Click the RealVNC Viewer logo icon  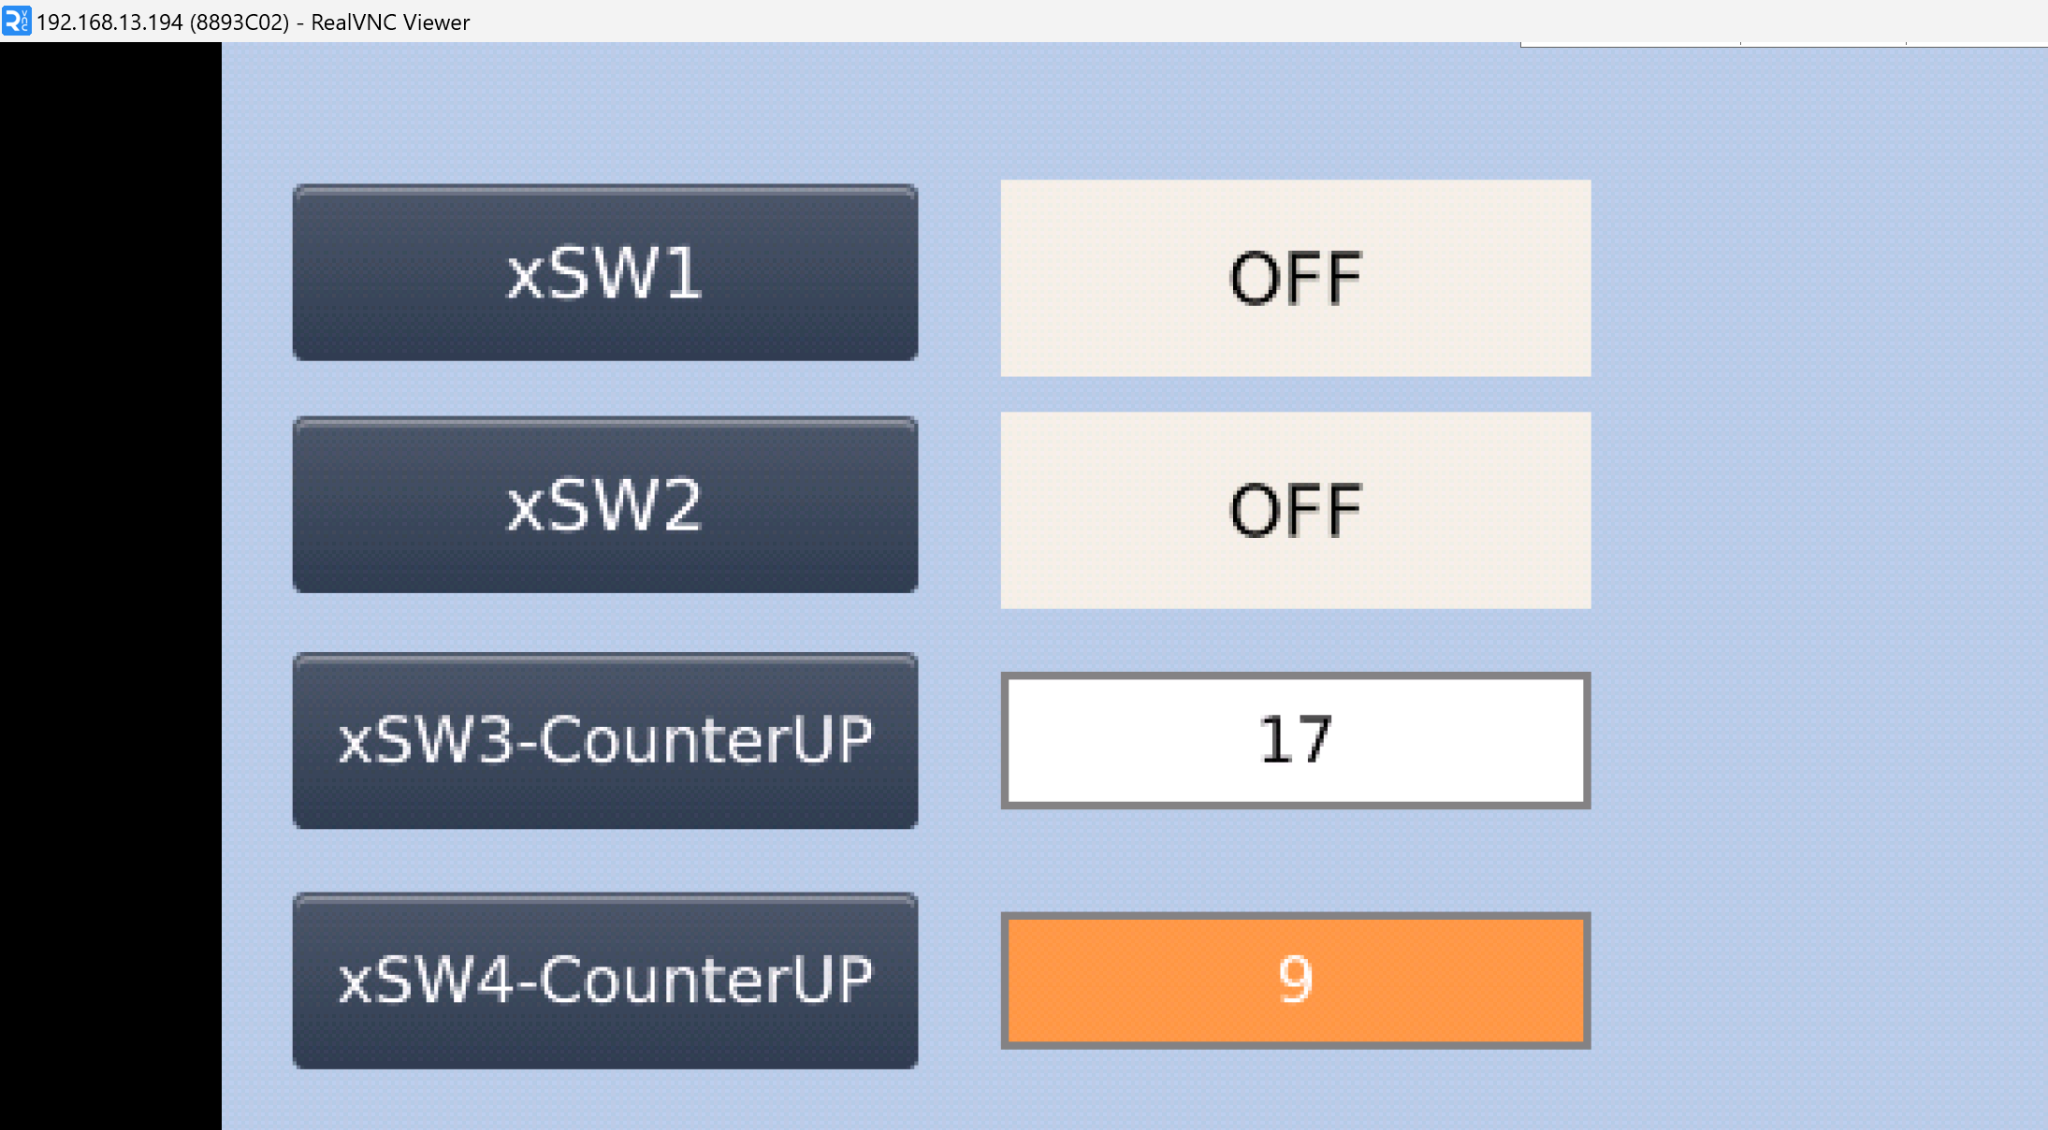tap(16, 21)
